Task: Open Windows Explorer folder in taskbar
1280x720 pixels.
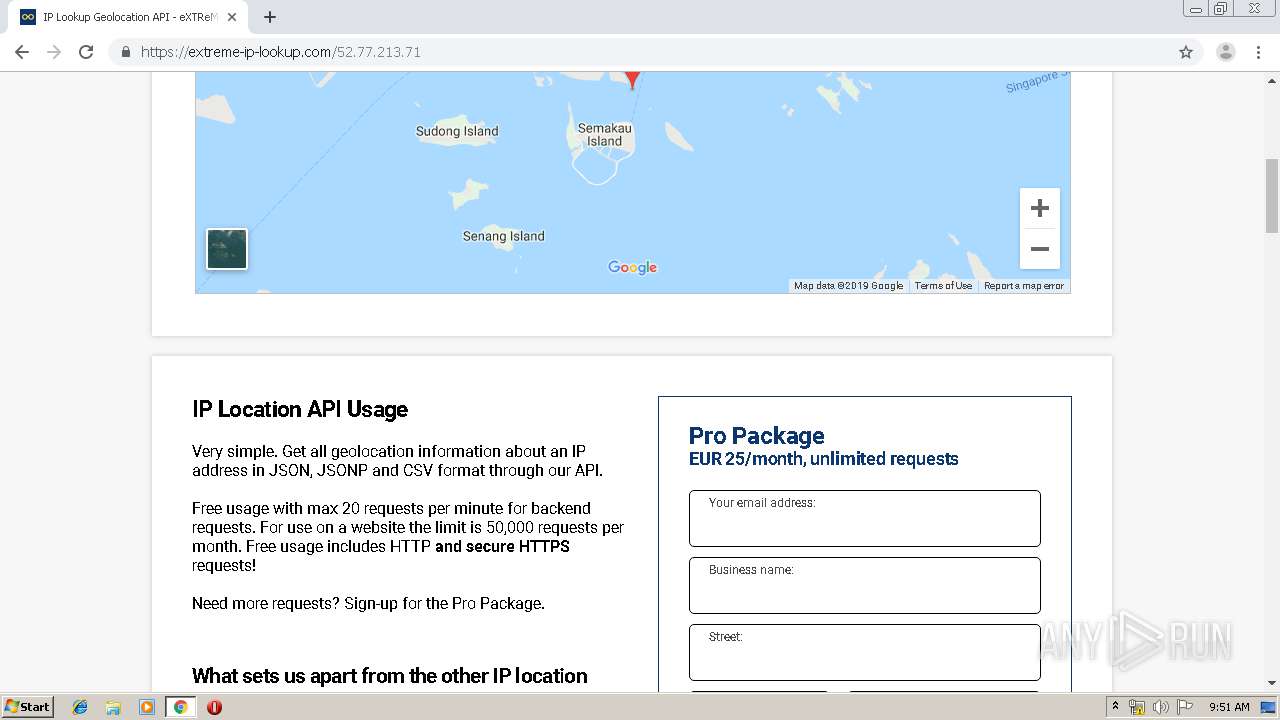Action: (x=113, y=707)
